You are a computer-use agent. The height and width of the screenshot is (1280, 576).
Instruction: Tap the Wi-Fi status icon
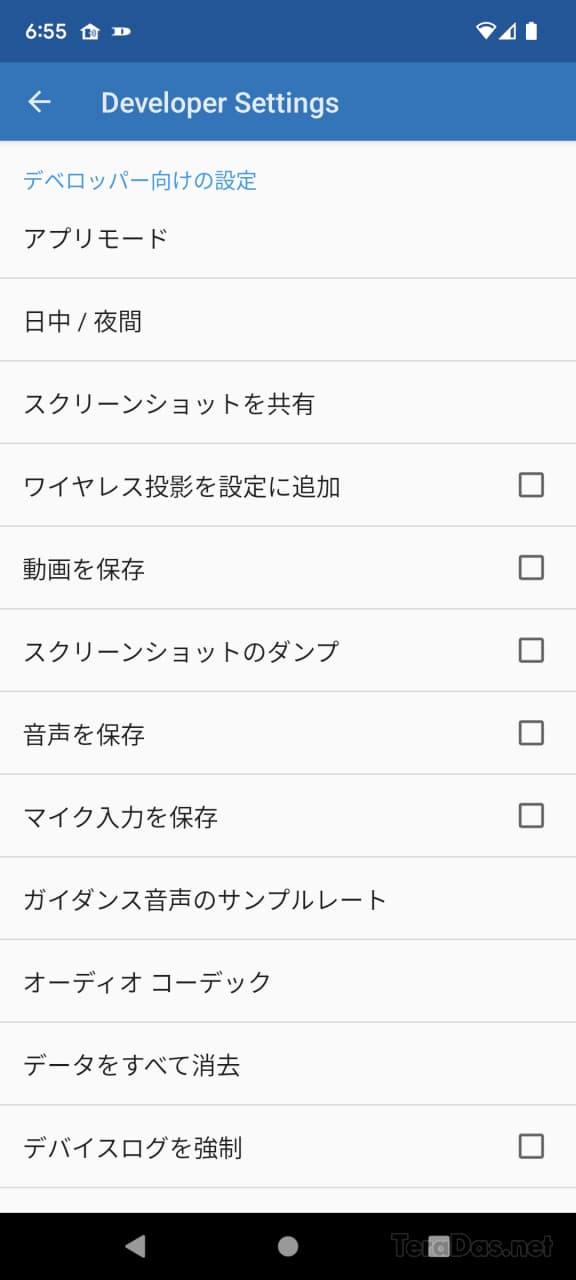tap(486, 31)
